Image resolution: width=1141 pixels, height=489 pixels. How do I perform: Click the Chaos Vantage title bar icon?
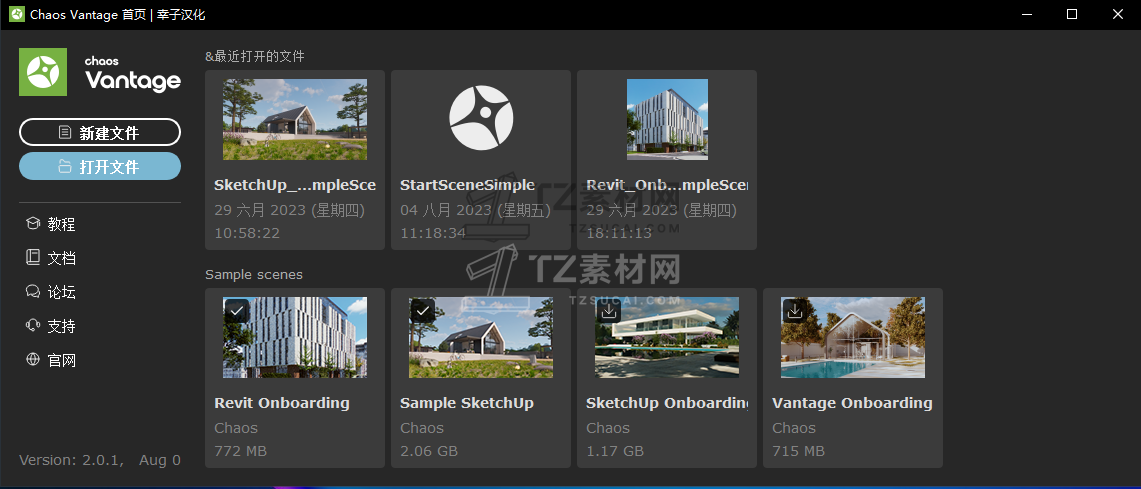pyautogui.click(x=17, y=15)
